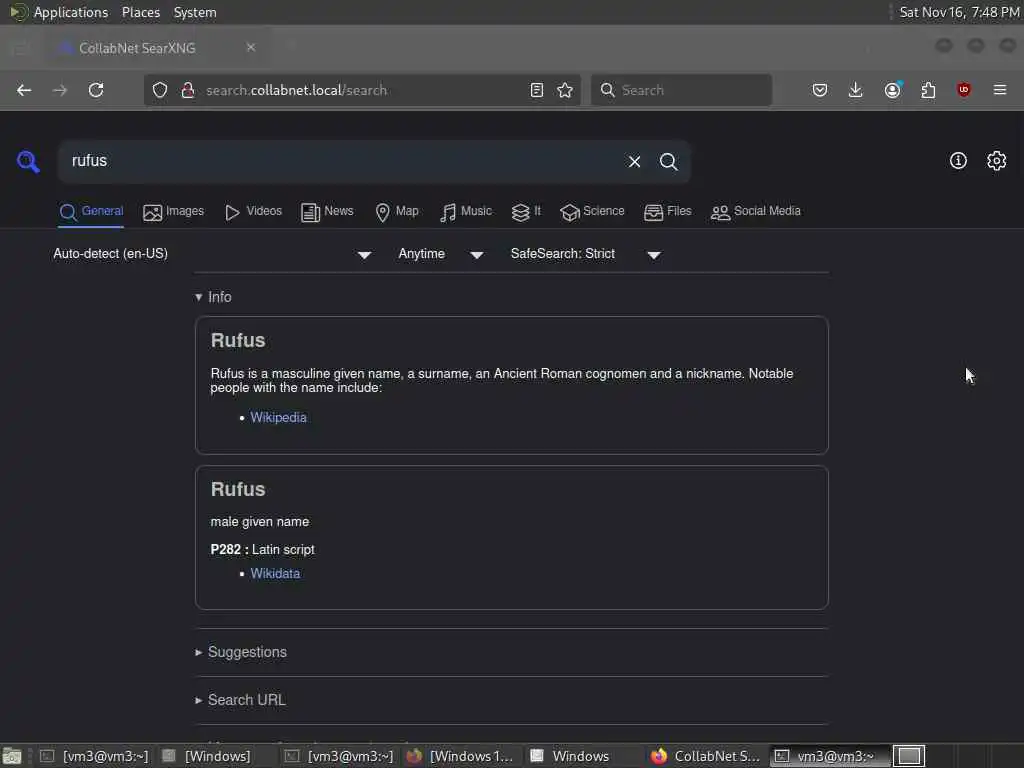Image resolution: width=1024 pixels, height=768 pixels.
Task: Open the System menu
Action: point(195,12)
